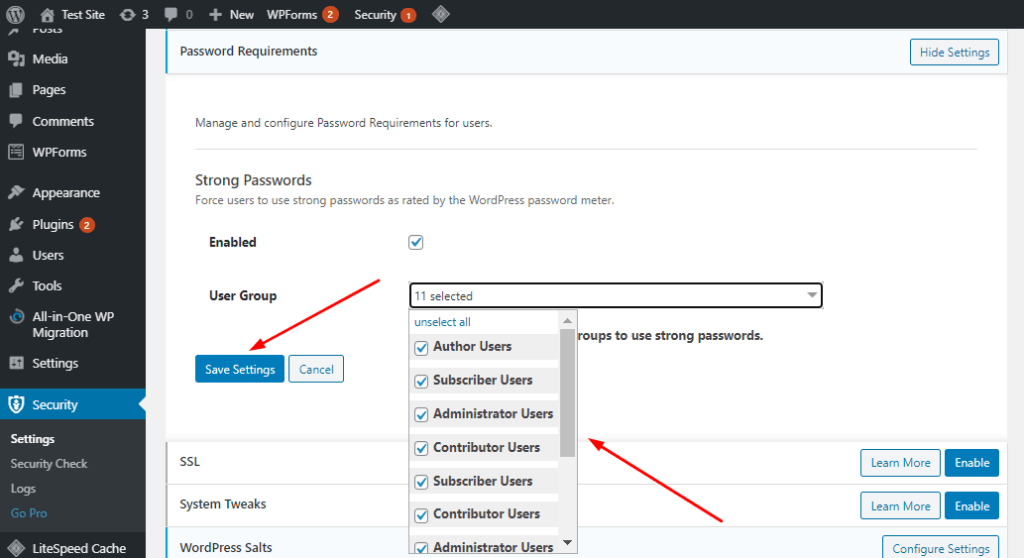The width and height of the screenshot is (1024, 558).
Task: Enable the SSL module
Action: (972, 463)
